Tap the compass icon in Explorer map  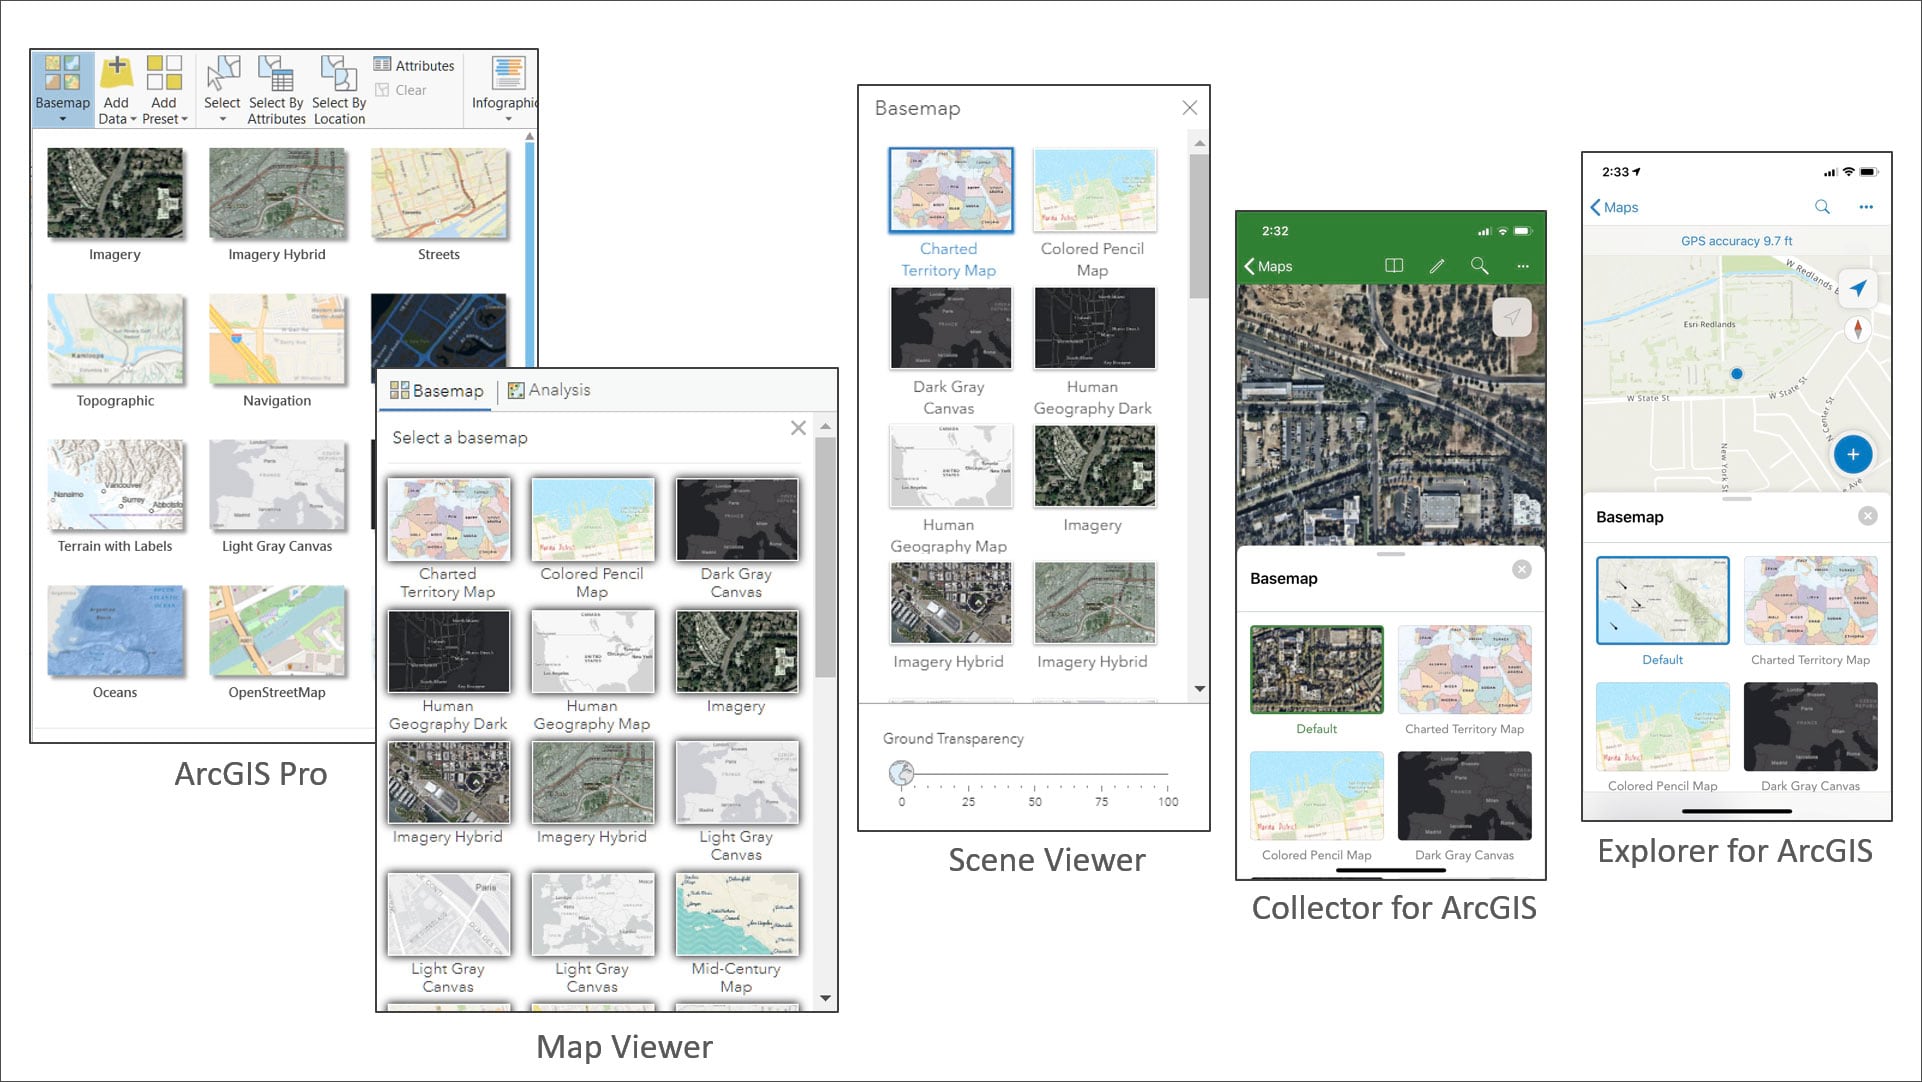(1857, 329)
